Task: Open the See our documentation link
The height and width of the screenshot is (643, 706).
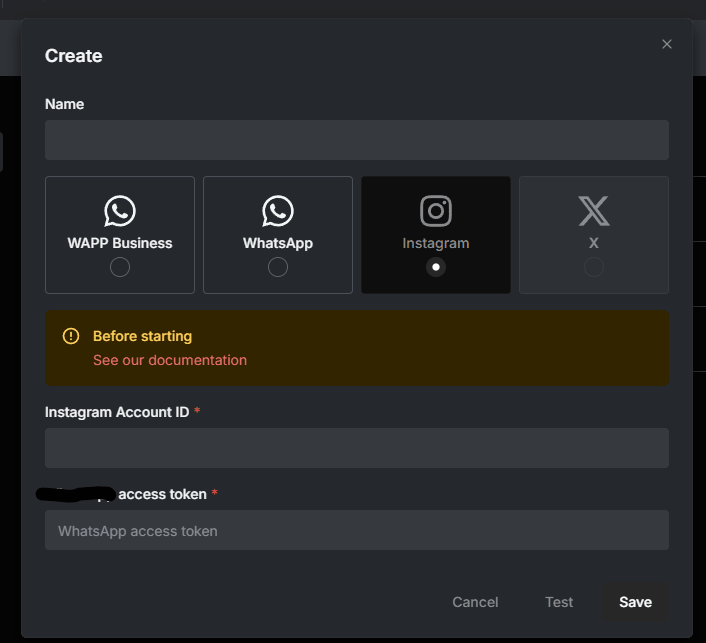Action: click(x=170, y=360)
